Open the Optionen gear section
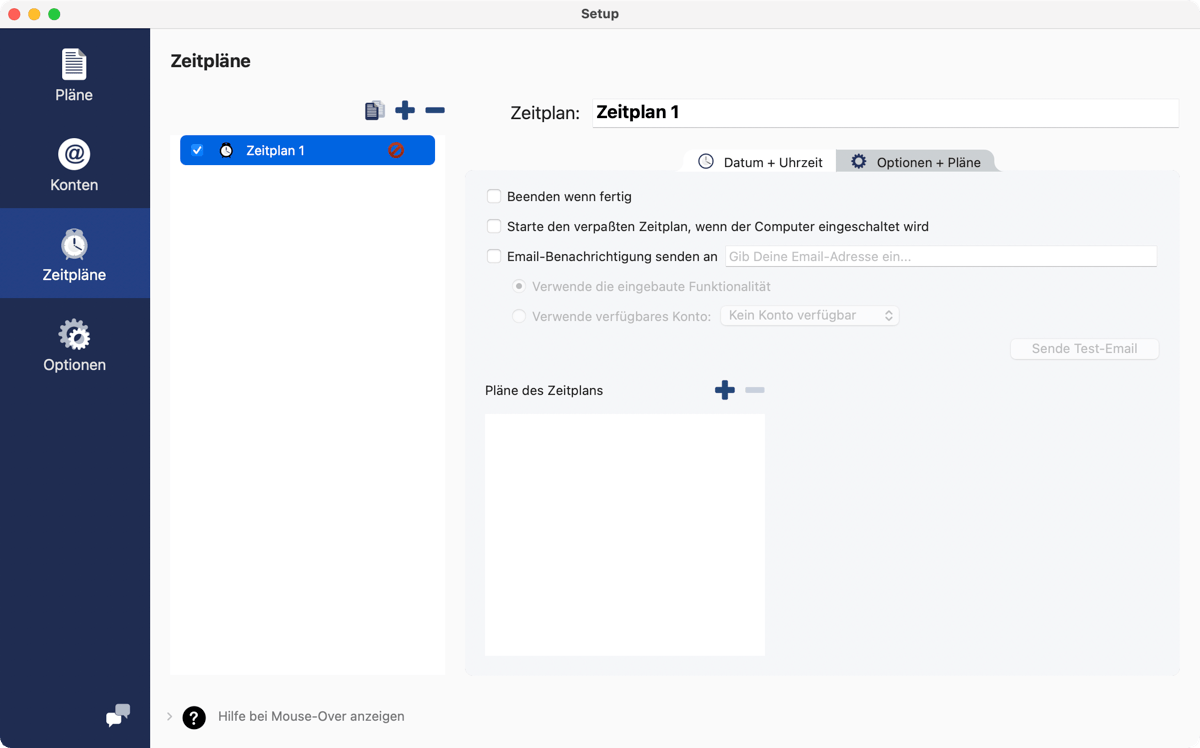The width and height of the screenshot is (1200, 748). (74, 345)
